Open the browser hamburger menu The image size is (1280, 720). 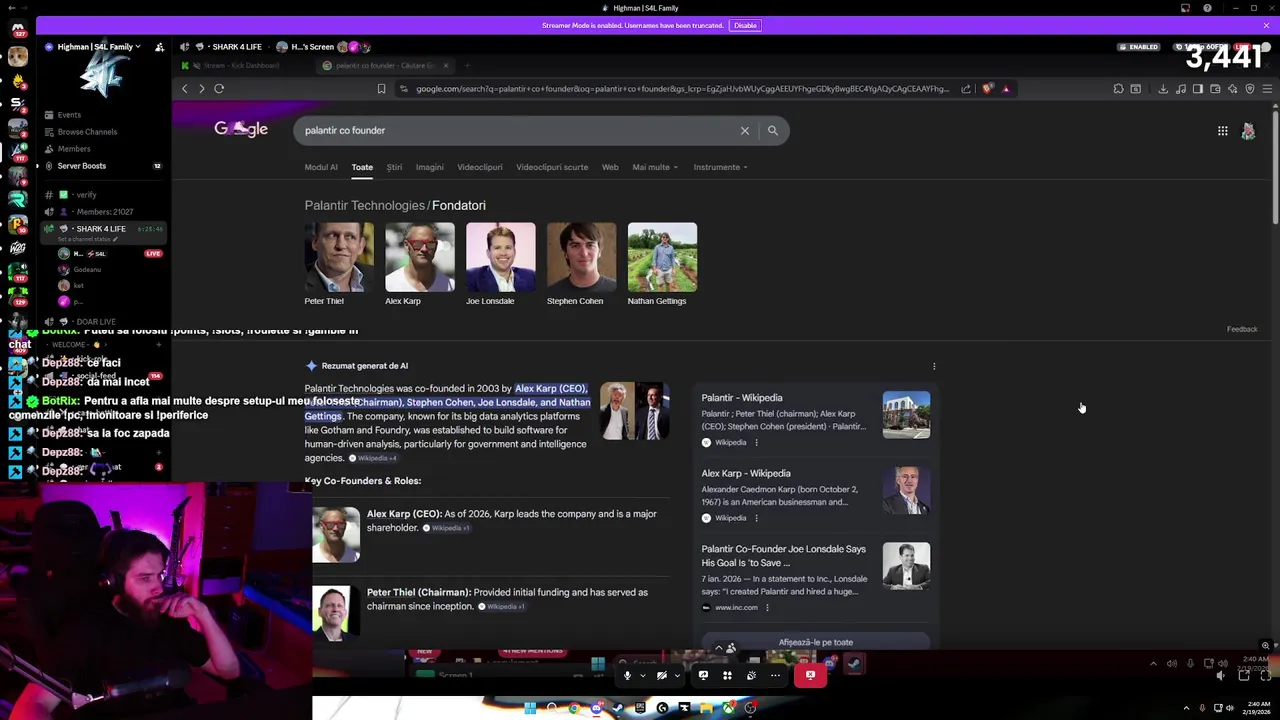tap(1267, 89)
